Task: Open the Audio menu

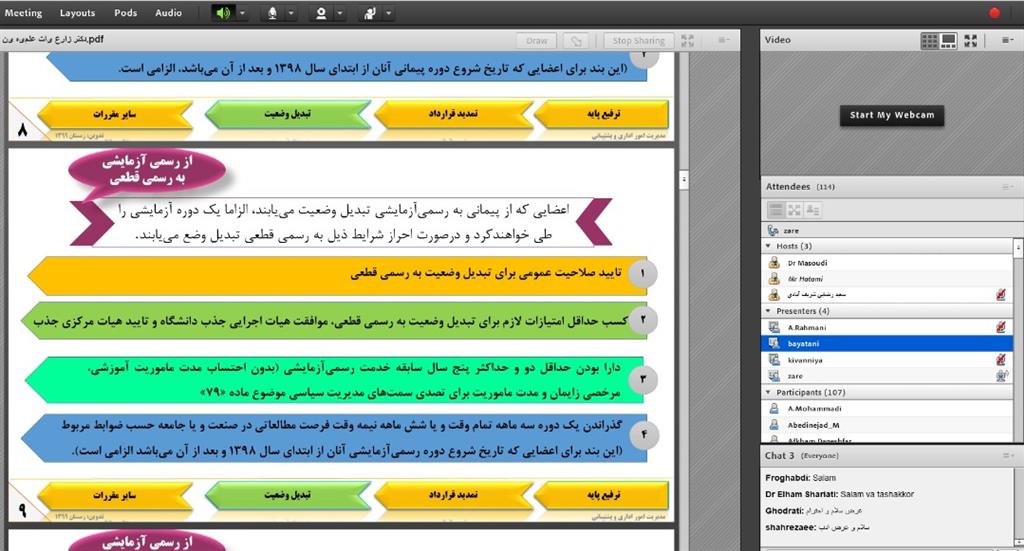Action: click(168, 12)
